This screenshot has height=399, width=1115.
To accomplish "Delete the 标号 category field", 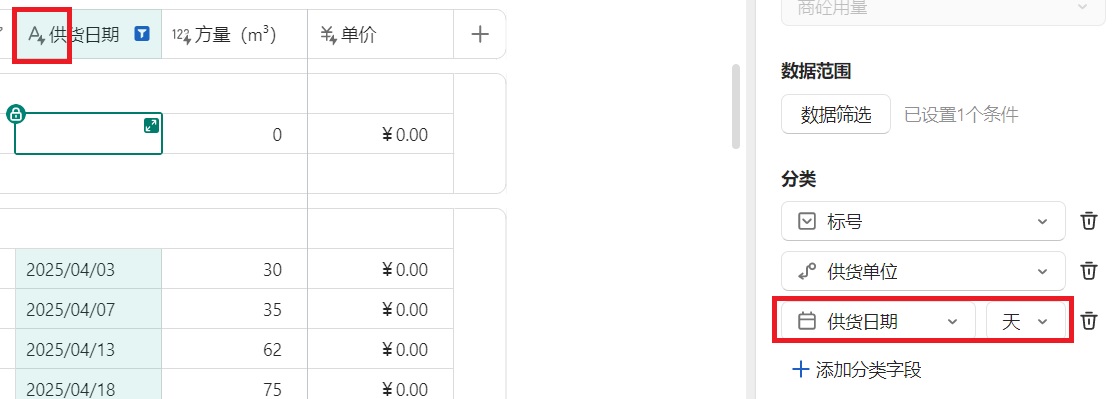I will (1089, 221).
